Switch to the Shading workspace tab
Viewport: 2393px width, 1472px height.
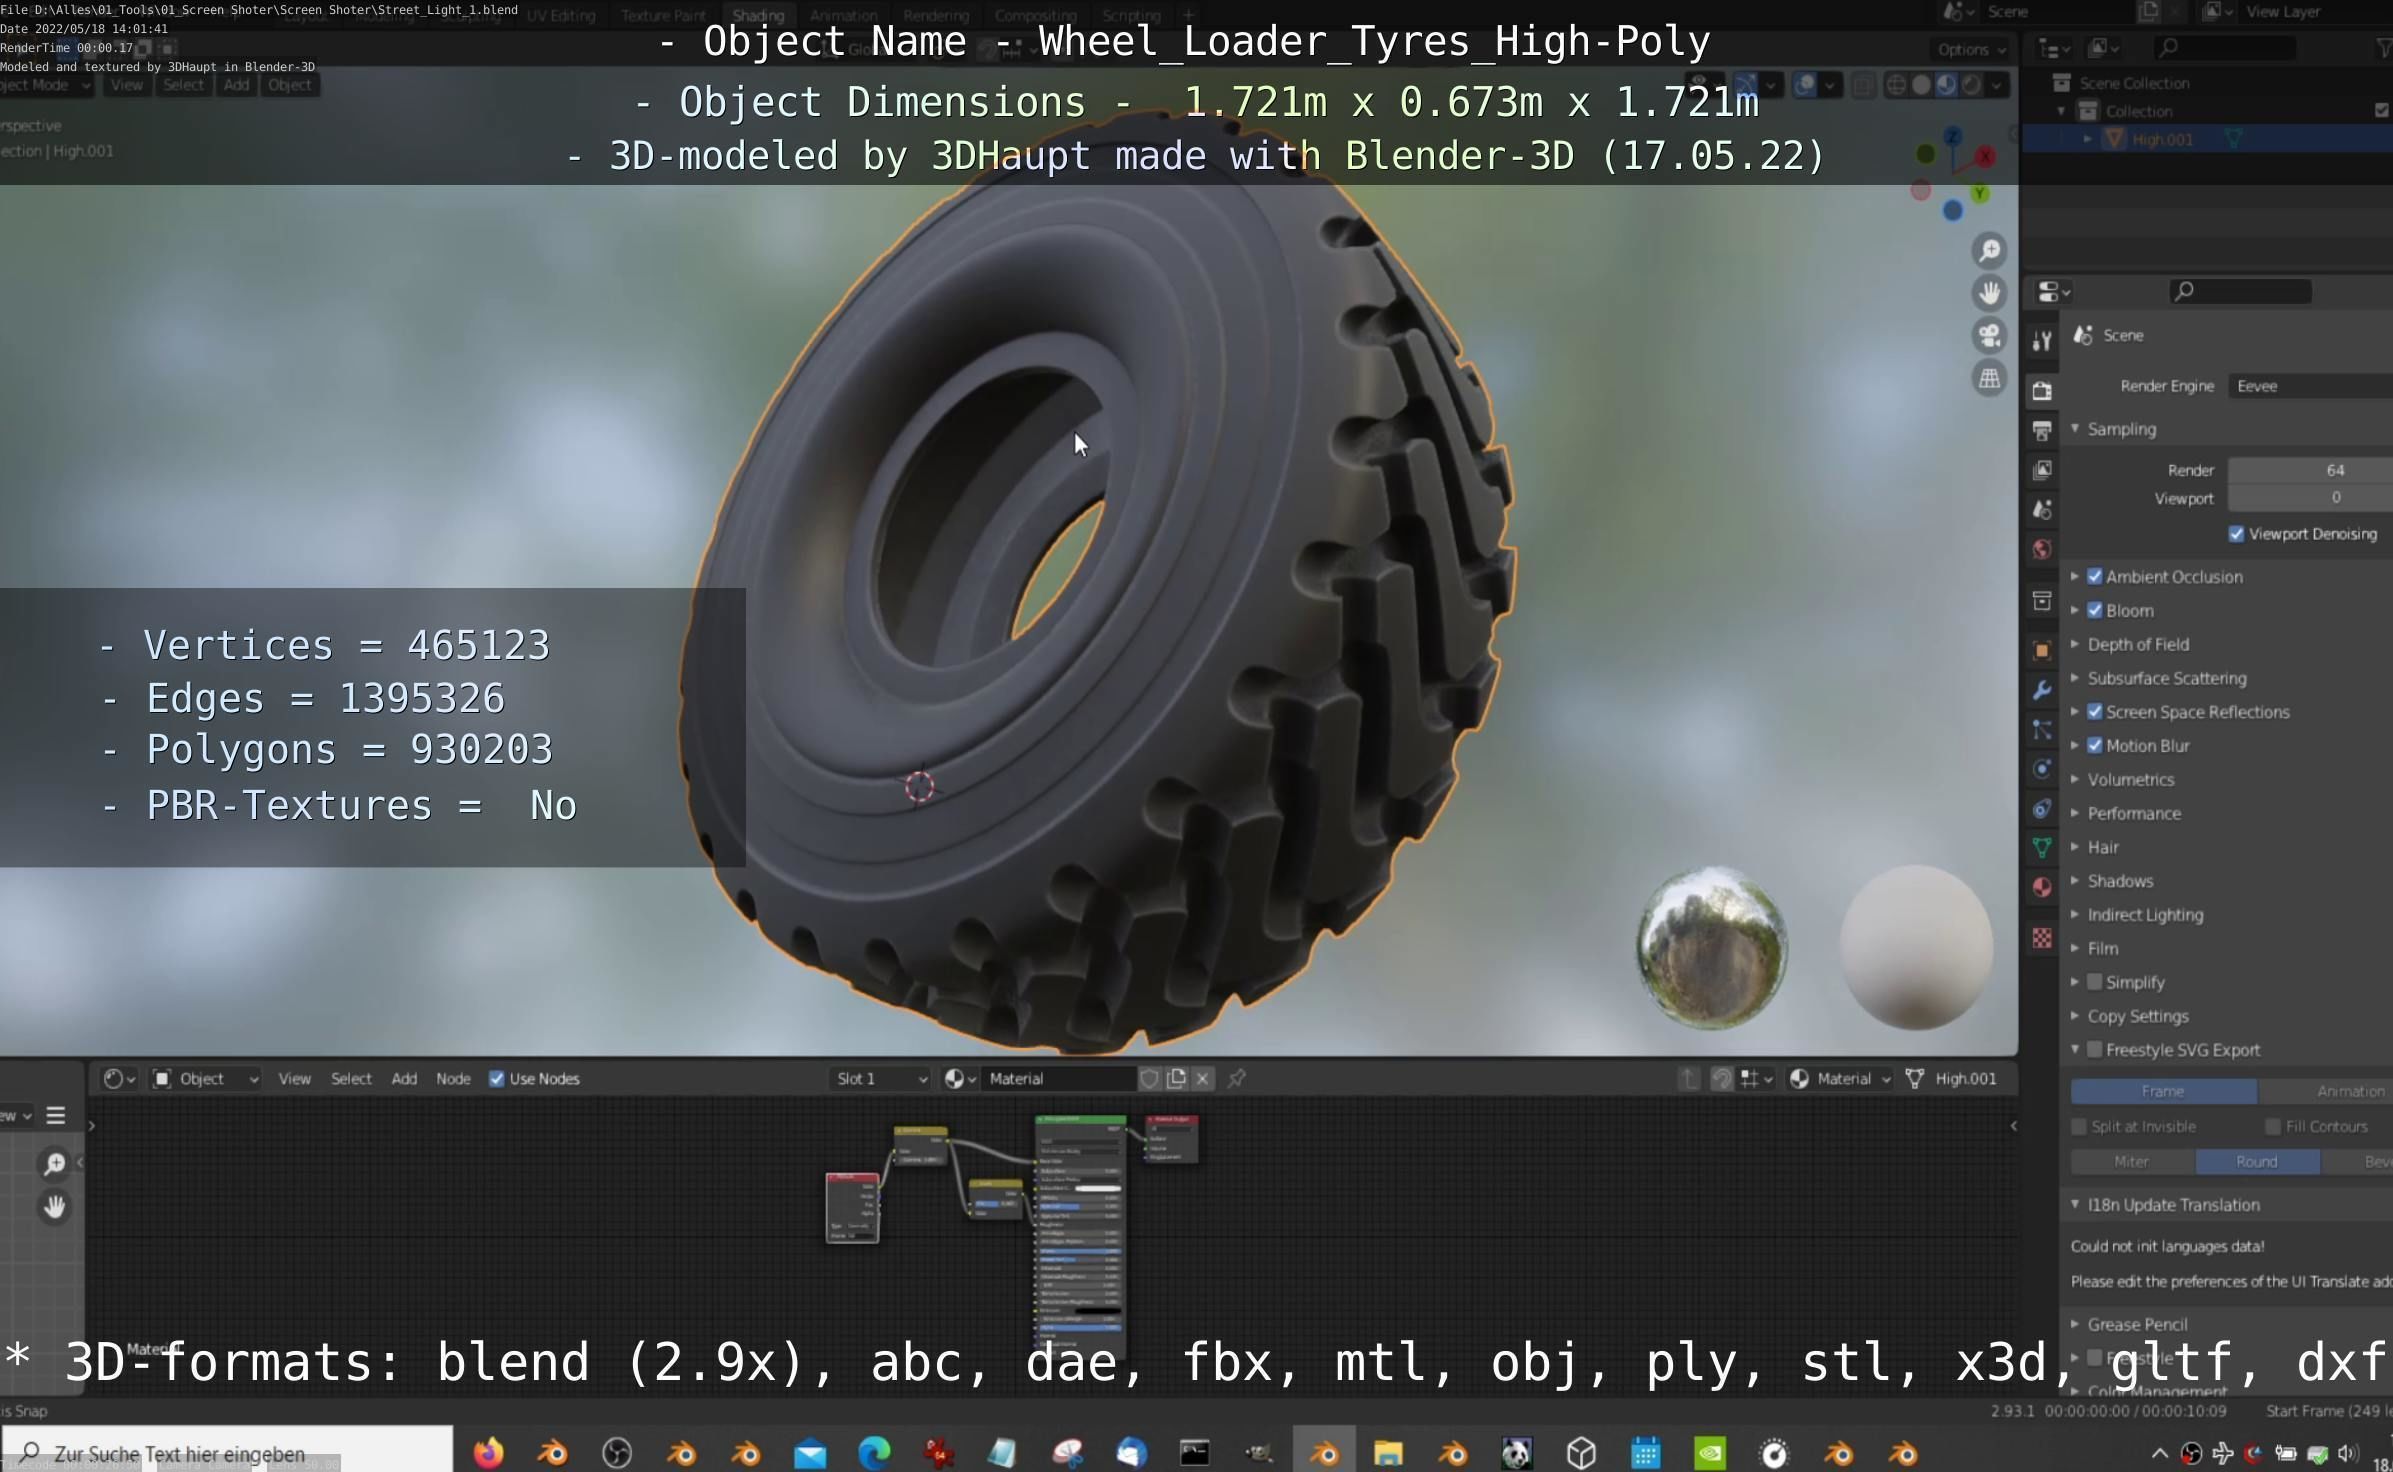pos(758,15)
